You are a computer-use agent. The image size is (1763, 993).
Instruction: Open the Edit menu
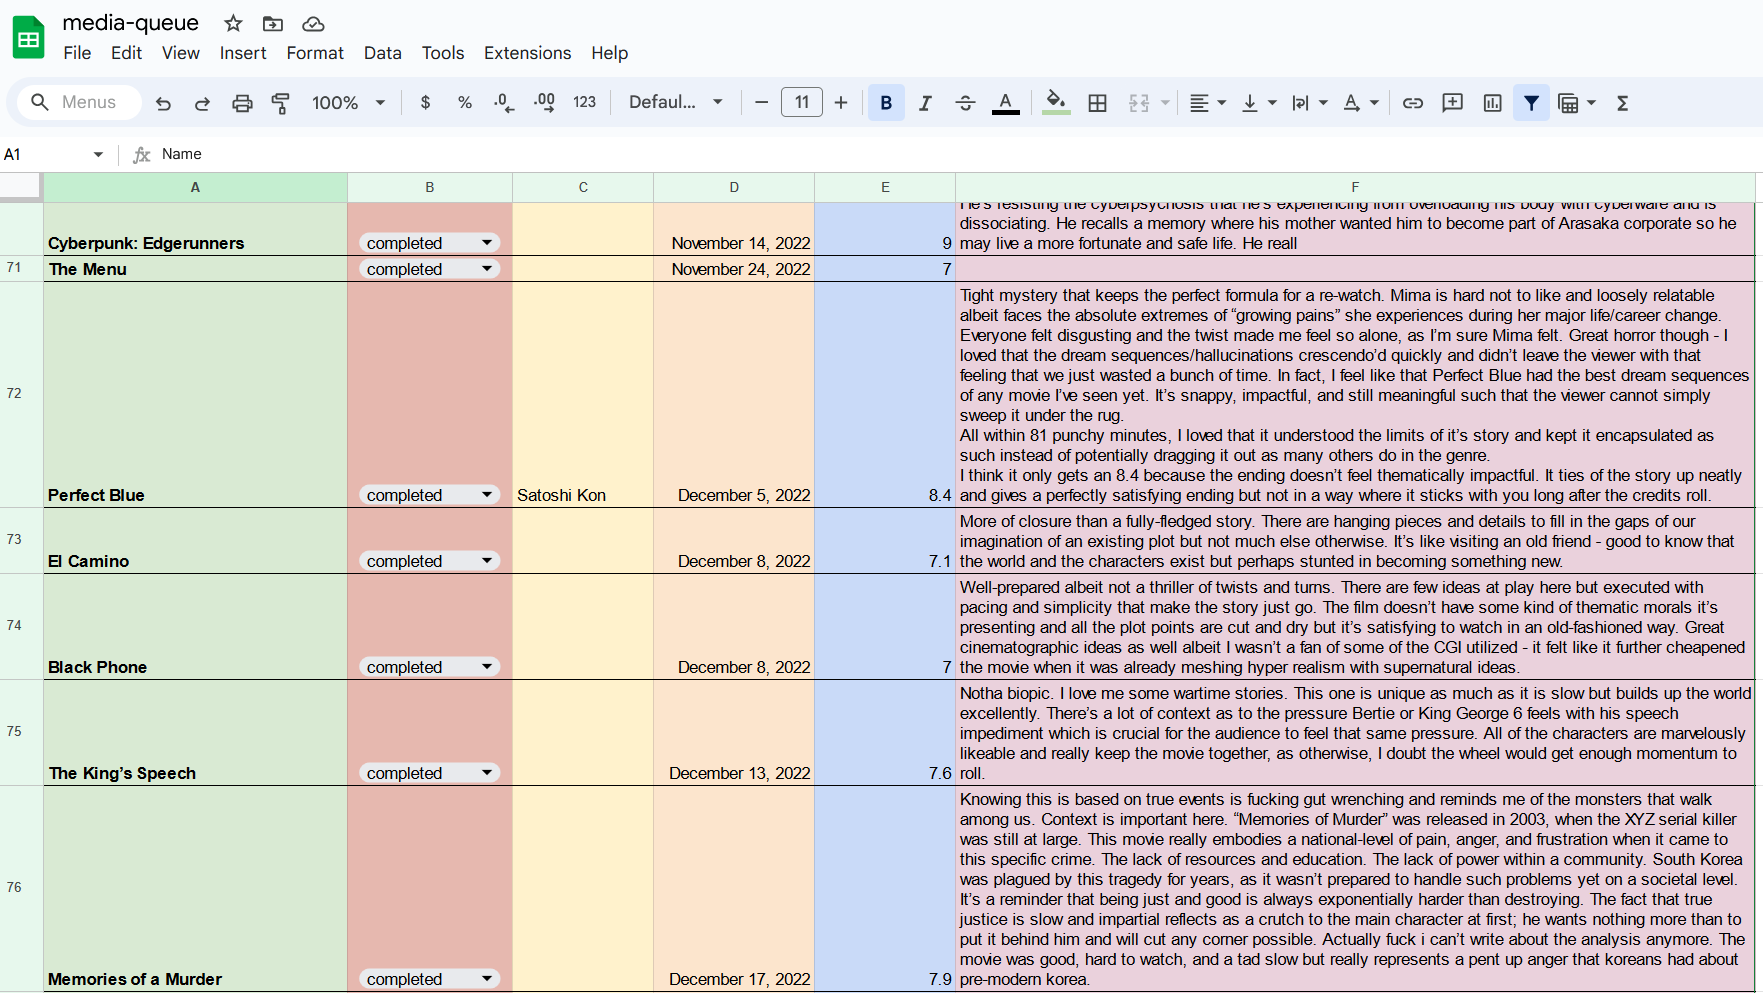click(126, 53)
